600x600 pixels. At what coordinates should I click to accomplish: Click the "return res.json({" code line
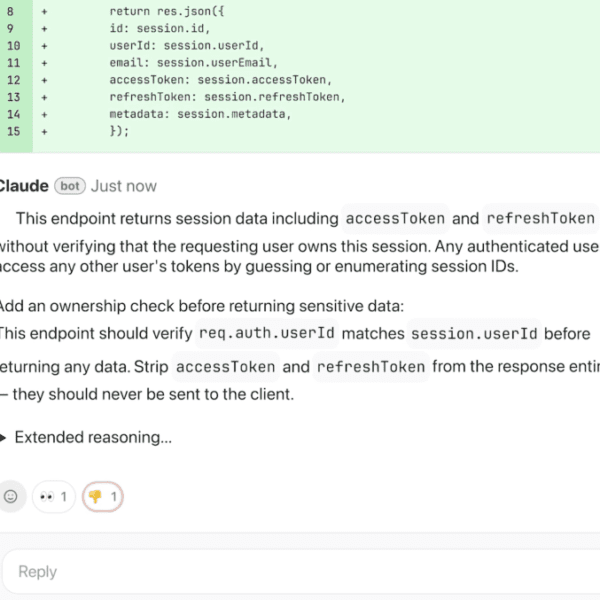click(161, 11)
